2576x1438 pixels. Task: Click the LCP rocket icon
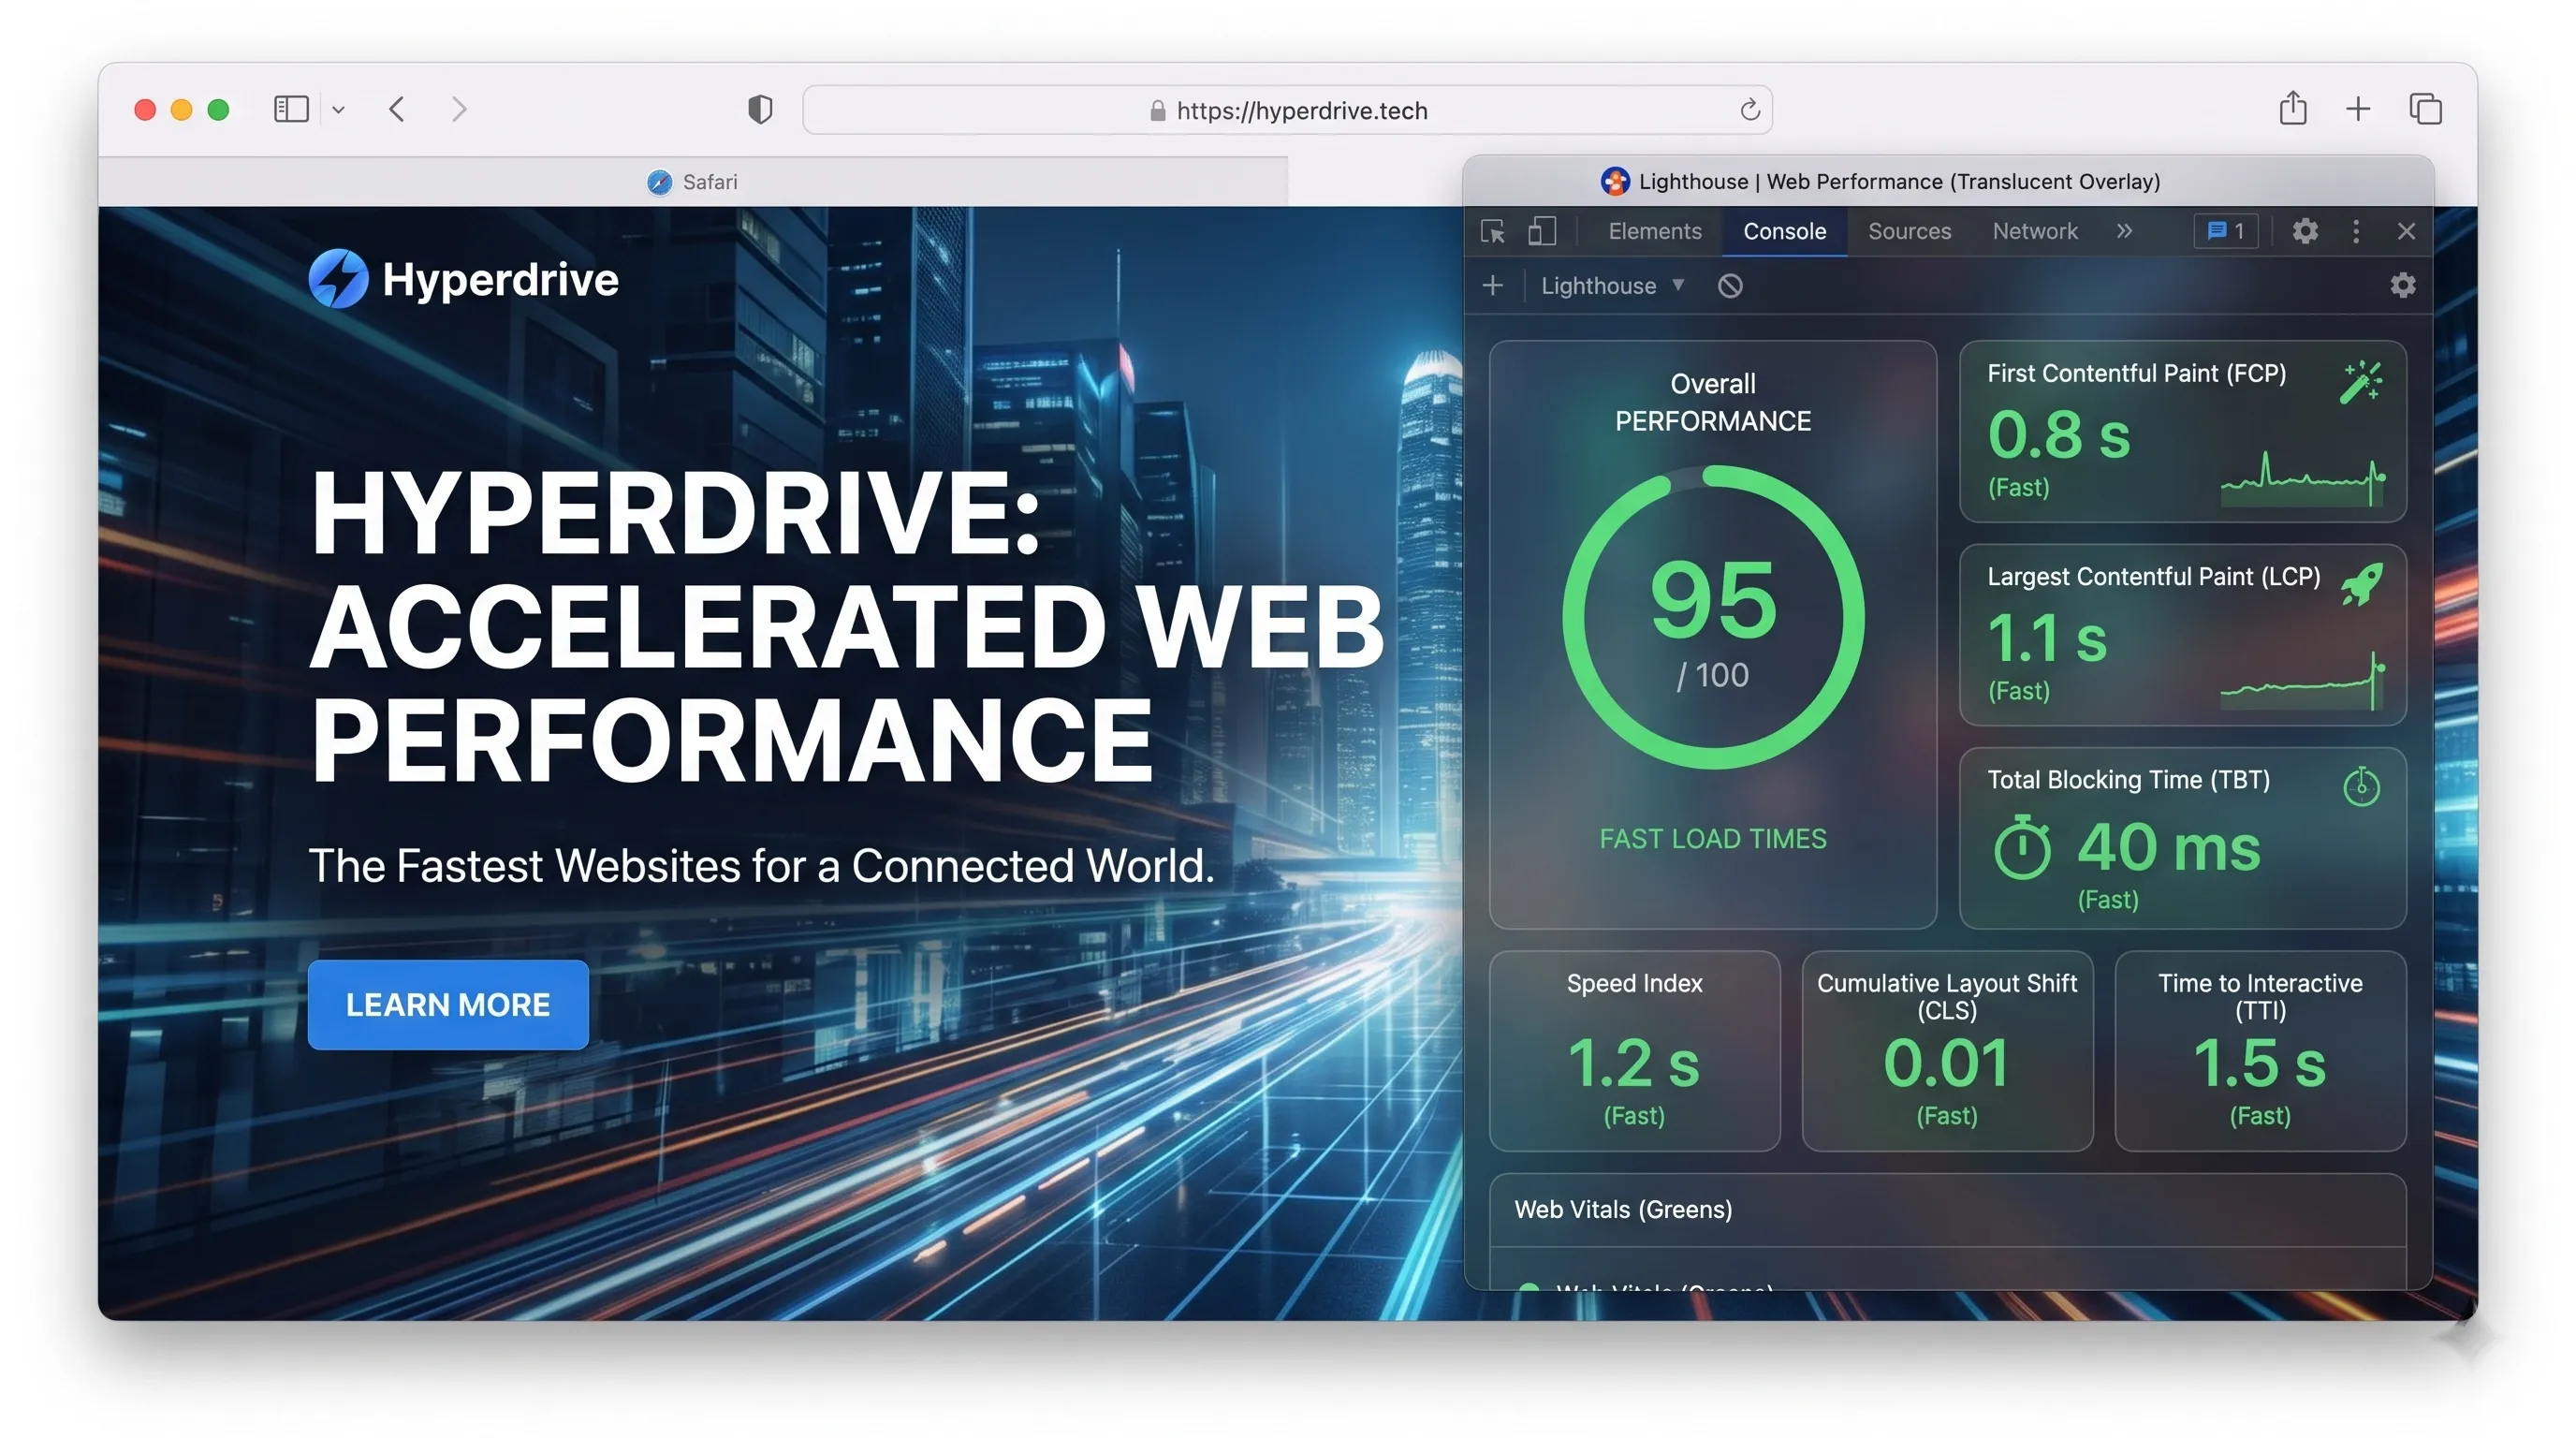(2362, 585)
